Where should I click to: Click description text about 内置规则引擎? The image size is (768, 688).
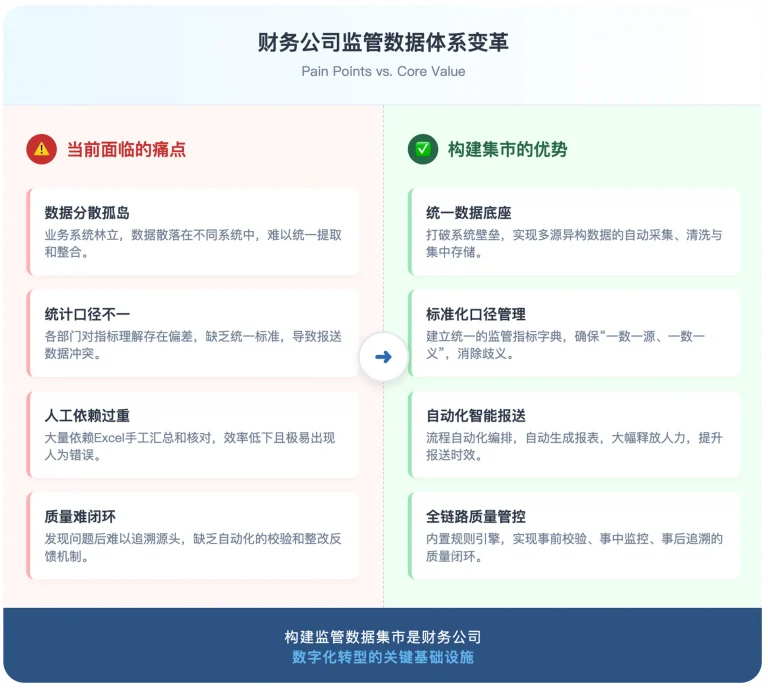click(x=574, y=547)
